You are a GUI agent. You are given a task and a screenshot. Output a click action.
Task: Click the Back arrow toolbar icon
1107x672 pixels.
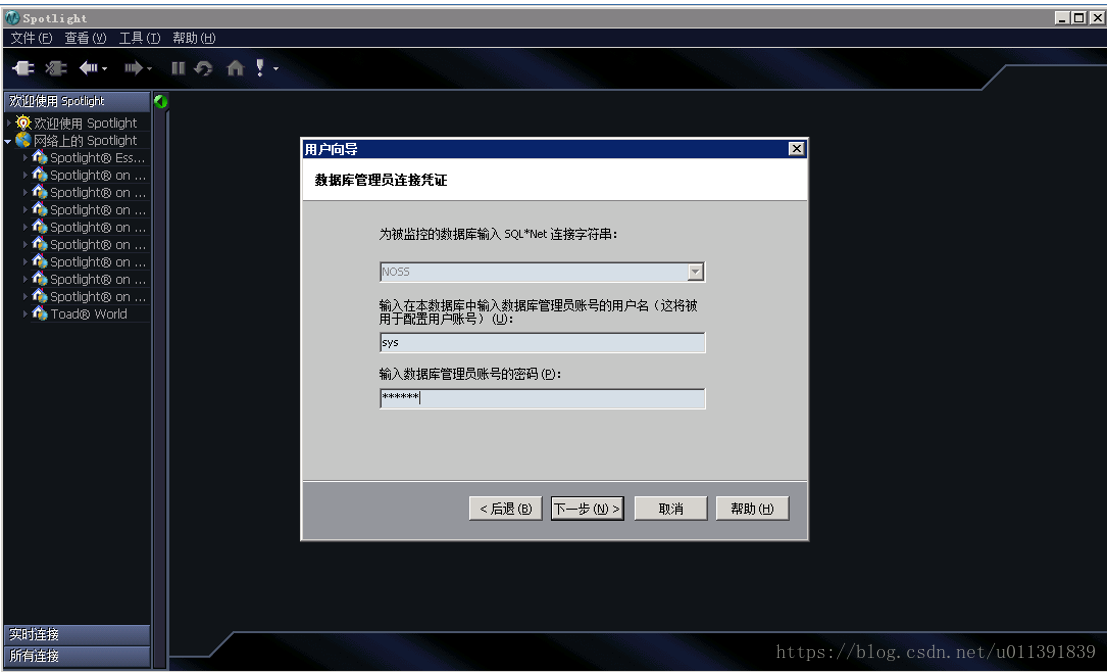click(88, 68)
